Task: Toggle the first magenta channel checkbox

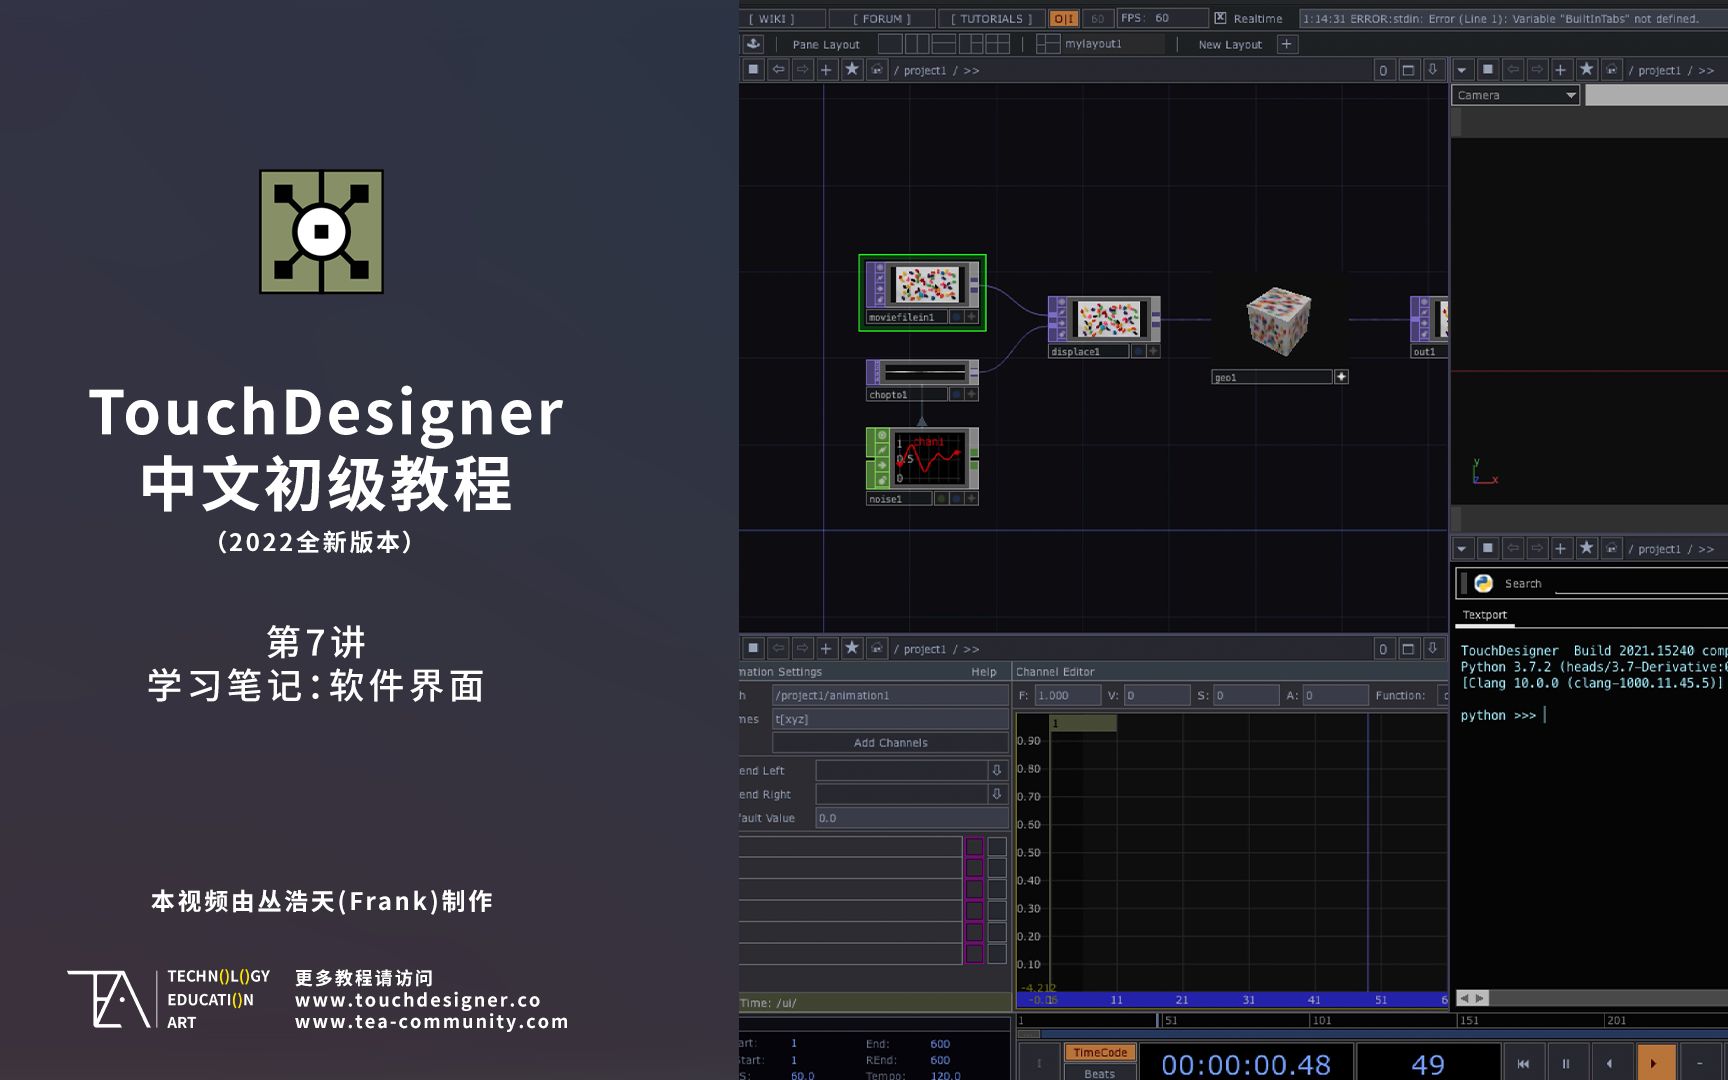Action: pos(974,846)
